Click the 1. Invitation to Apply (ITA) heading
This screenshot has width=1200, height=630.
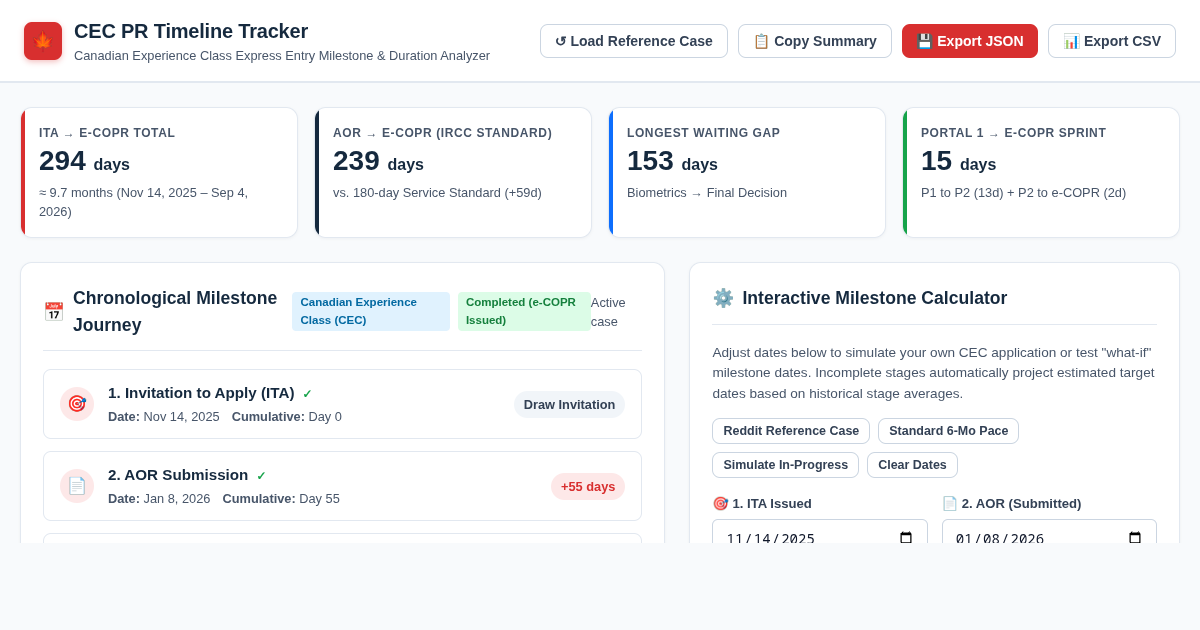[201, 393]
